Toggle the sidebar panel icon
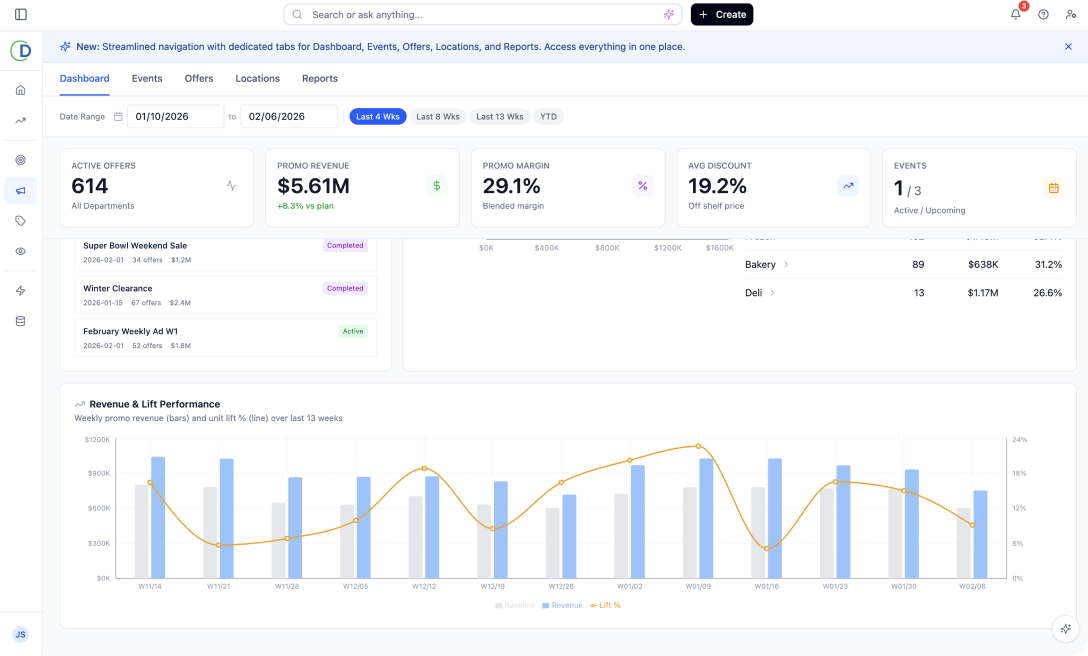This screenshot has width=1088, height=656. (x=21, y=14)
